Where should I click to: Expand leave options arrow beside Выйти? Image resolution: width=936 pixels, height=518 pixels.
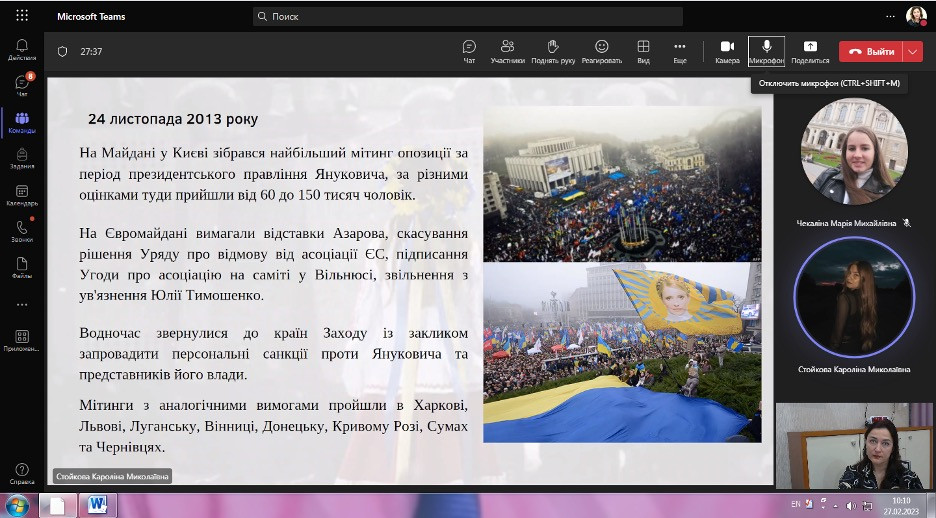pyautogui.click(x=913, y=52)
